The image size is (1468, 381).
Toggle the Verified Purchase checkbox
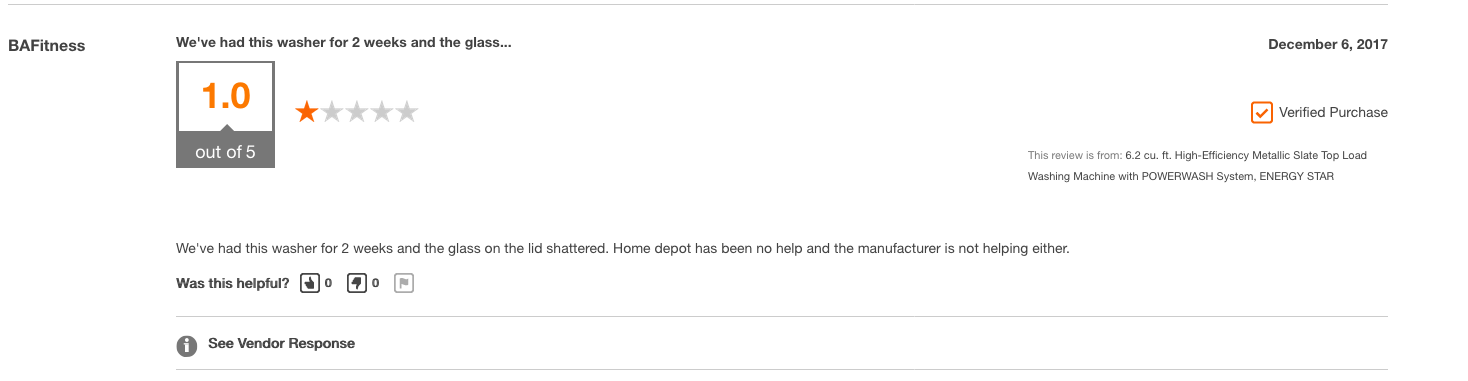[x=1261, y=112]
